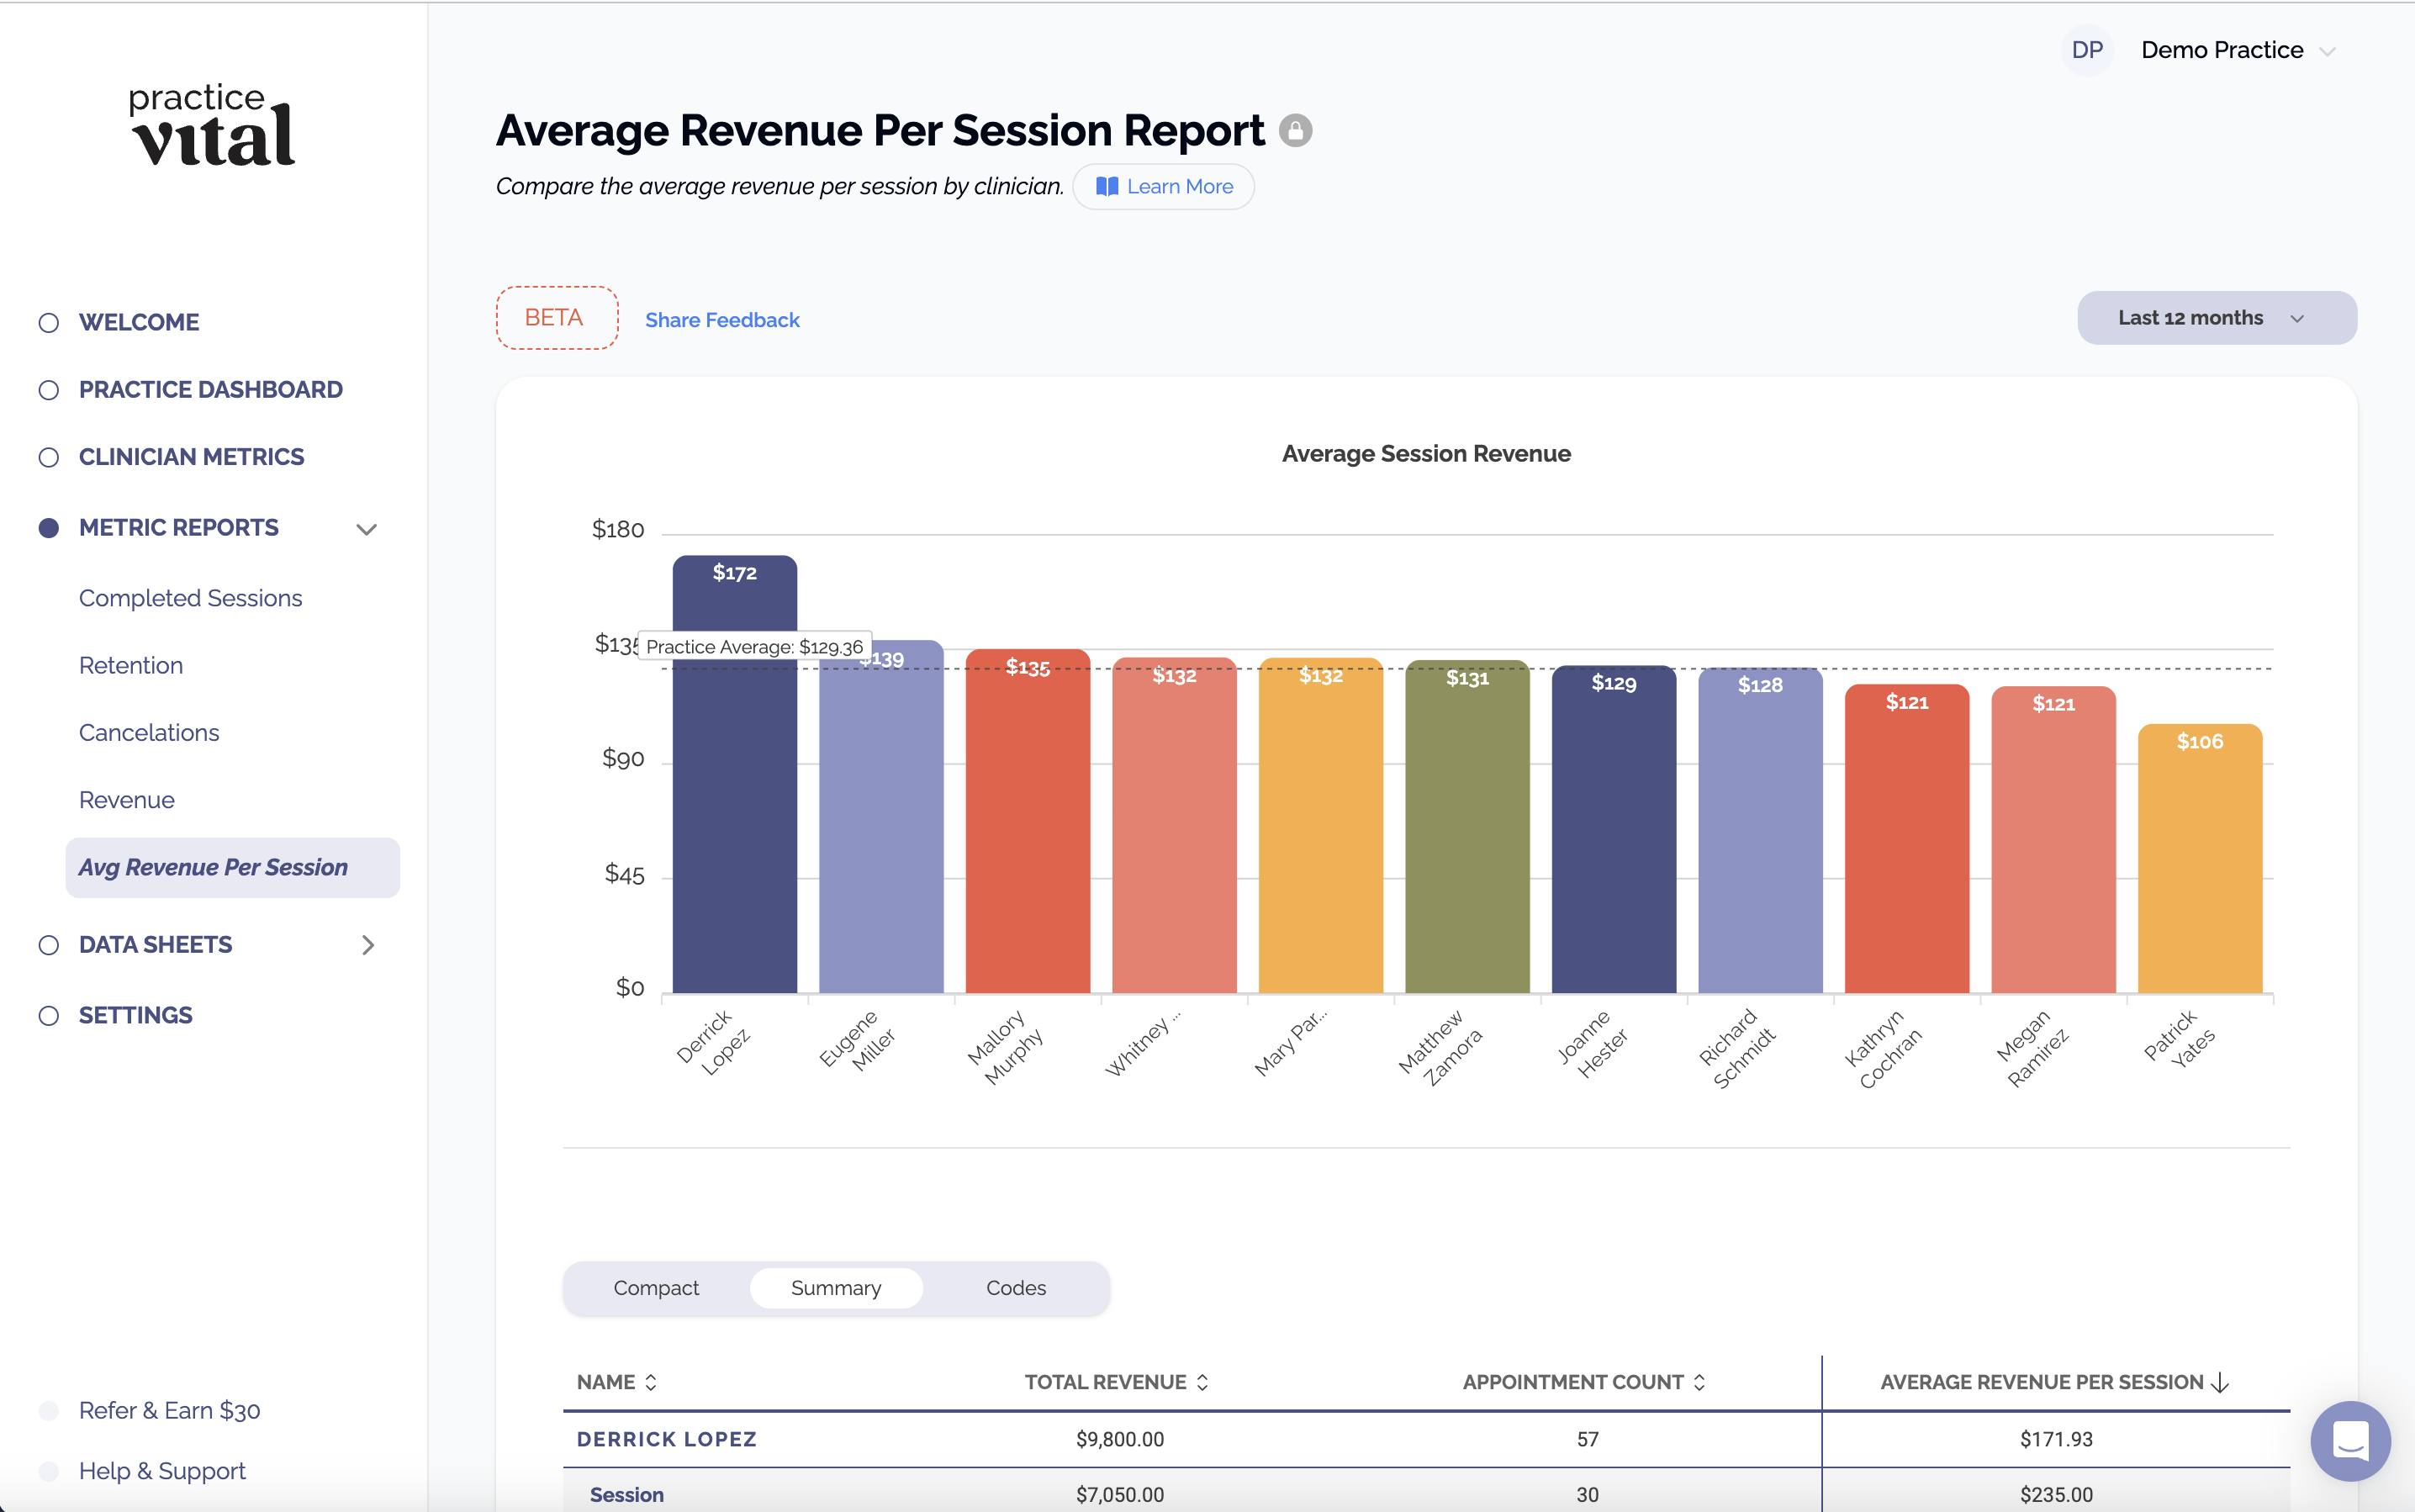The width and height of the screenshot is (2415, 1512).
Task: Go to CLINICIAN METRICS
Action: pyautogui.click(x=192, y=457)
